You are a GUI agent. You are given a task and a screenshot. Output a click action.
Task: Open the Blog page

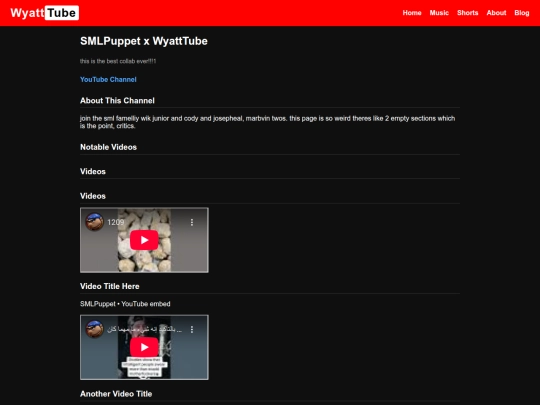(522, 13)
